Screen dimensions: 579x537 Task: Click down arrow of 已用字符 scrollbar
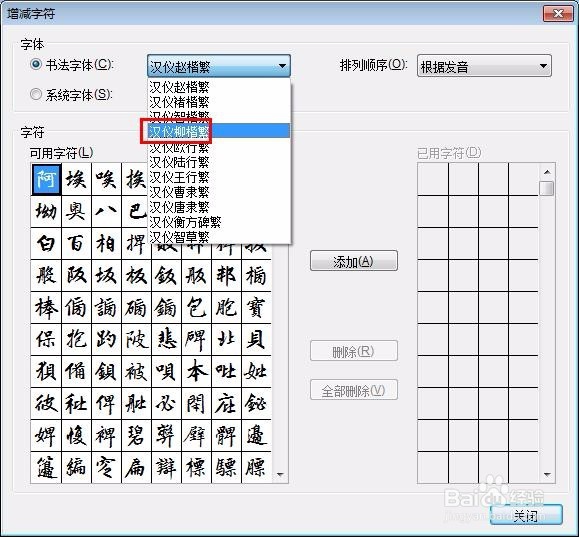tap(547, 475)
